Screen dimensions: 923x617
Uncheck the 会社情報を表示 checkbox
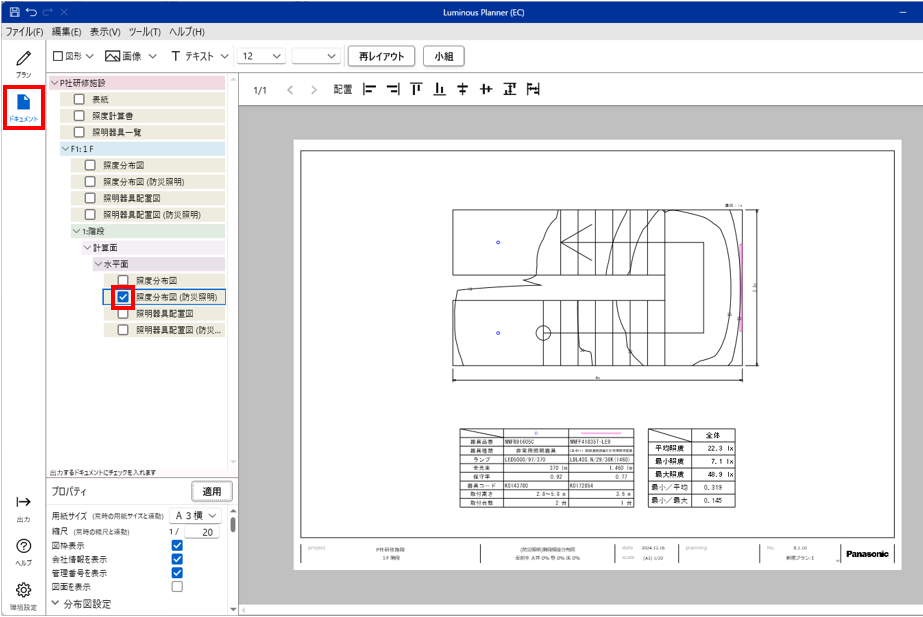coord(177,559)
